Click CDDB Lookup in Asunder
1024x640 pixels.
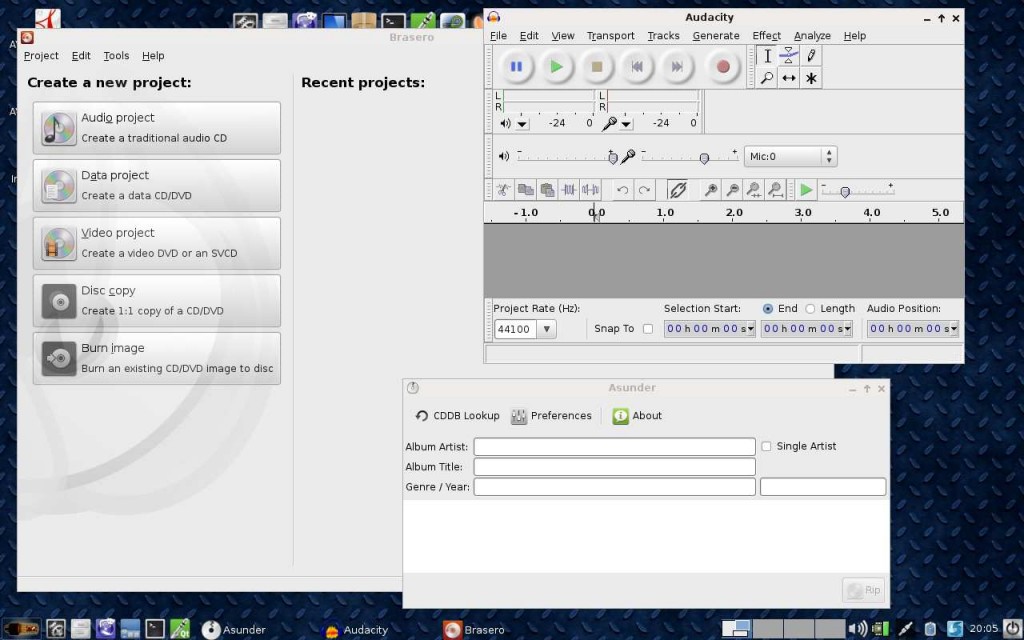457,416
